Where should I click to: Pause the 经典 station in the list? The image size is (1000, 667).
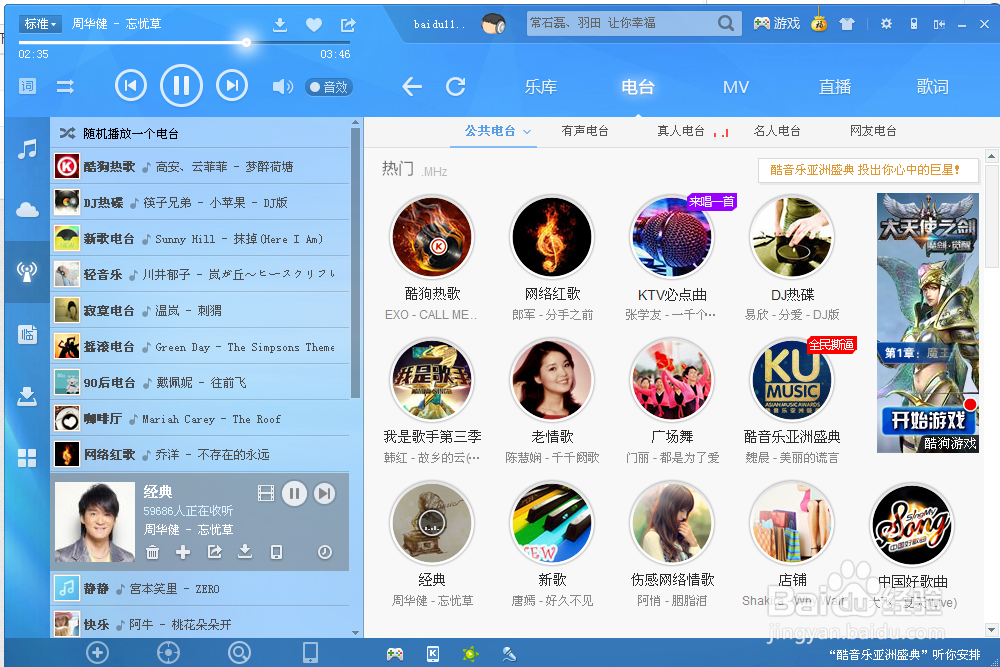pyautogui.click(x=294, y=493)
